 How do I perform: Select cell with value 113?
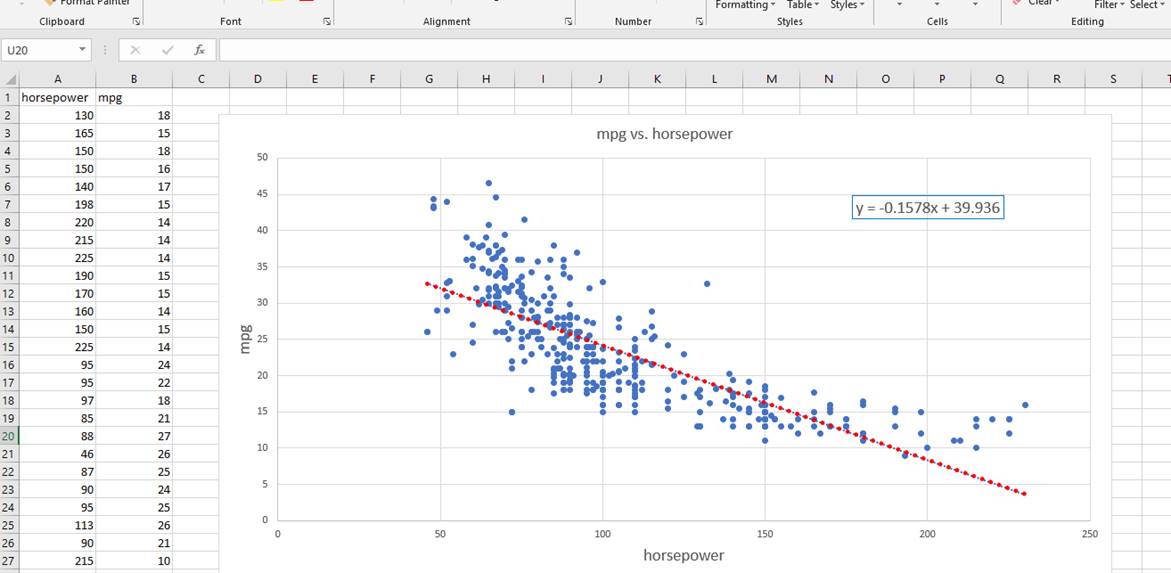(58, 525)
